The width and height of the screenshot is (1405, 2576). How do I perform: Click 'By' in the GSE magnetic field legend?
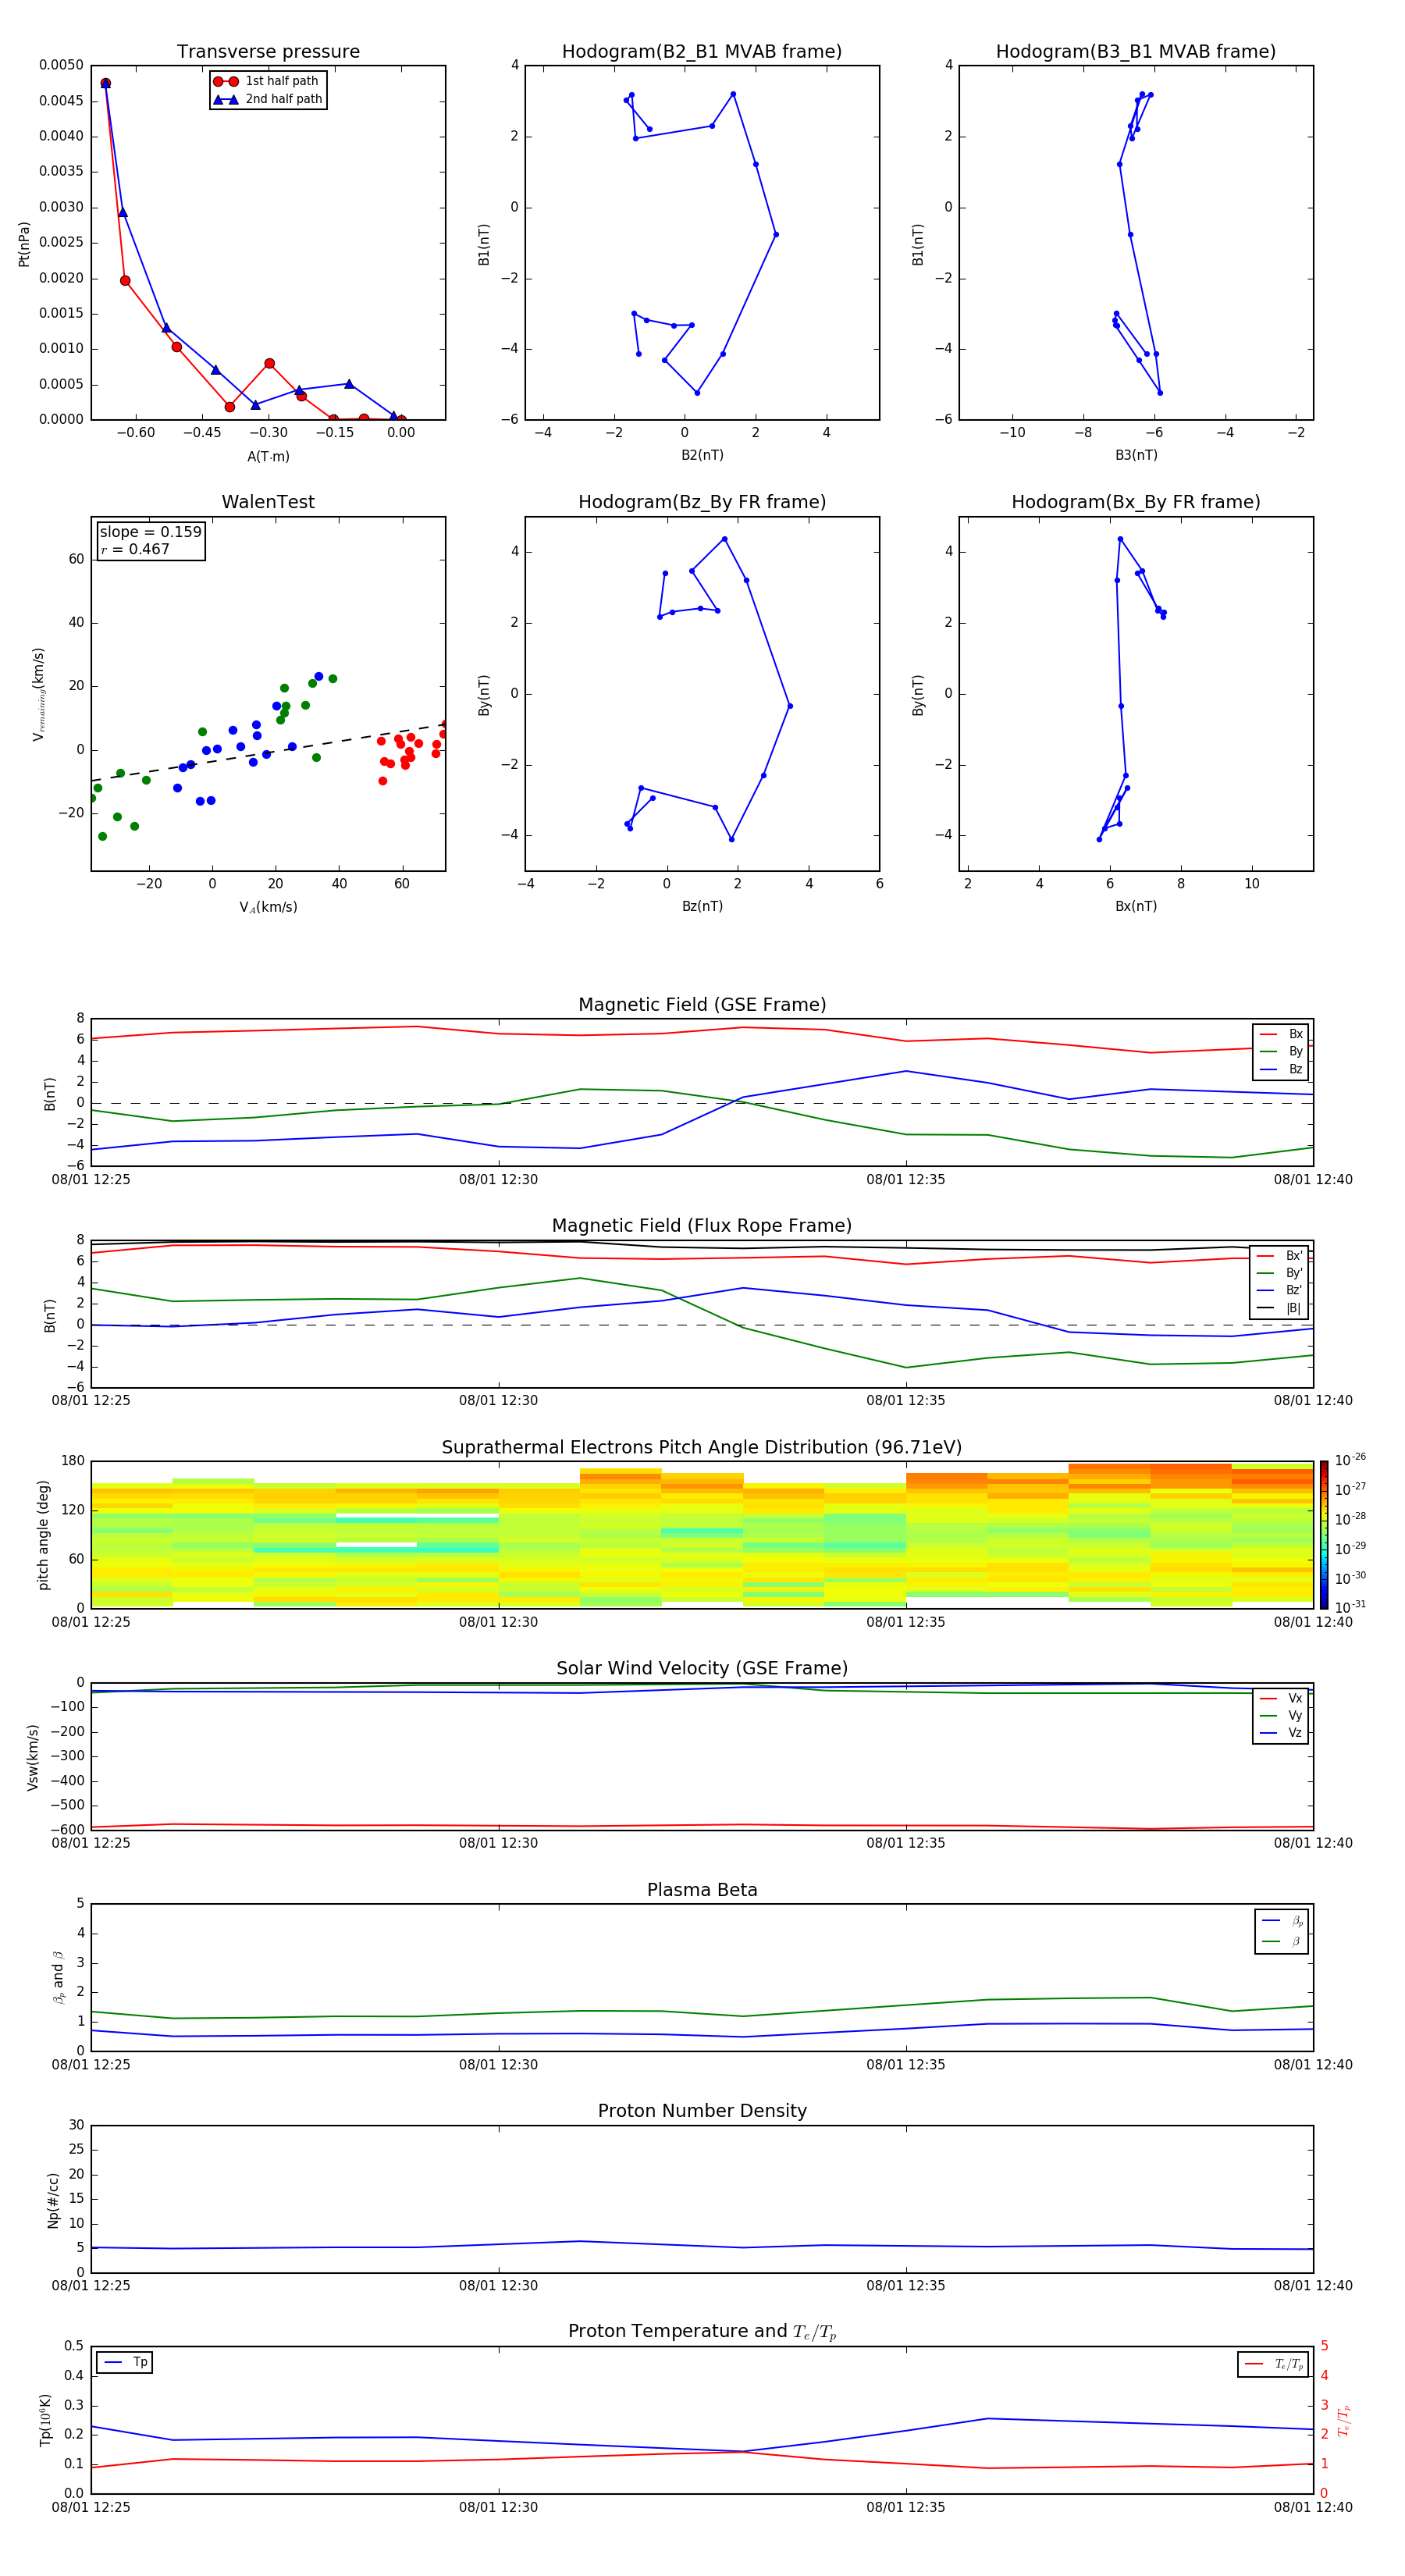click(1295, 1052)
